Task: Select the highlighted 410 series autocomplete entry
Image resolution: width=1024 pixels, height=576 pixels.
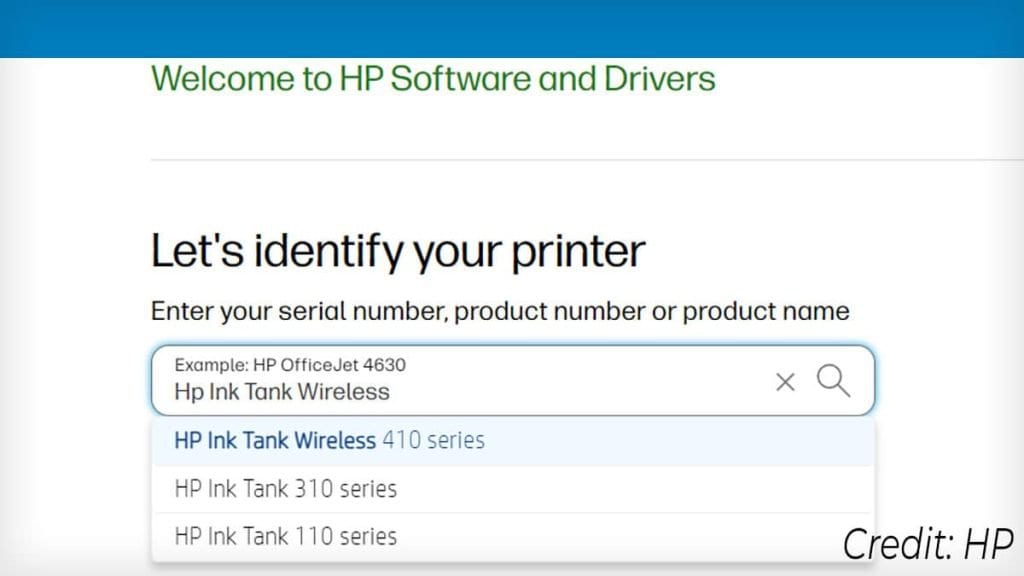Action: pyautogui.click(x=330, y=440)
